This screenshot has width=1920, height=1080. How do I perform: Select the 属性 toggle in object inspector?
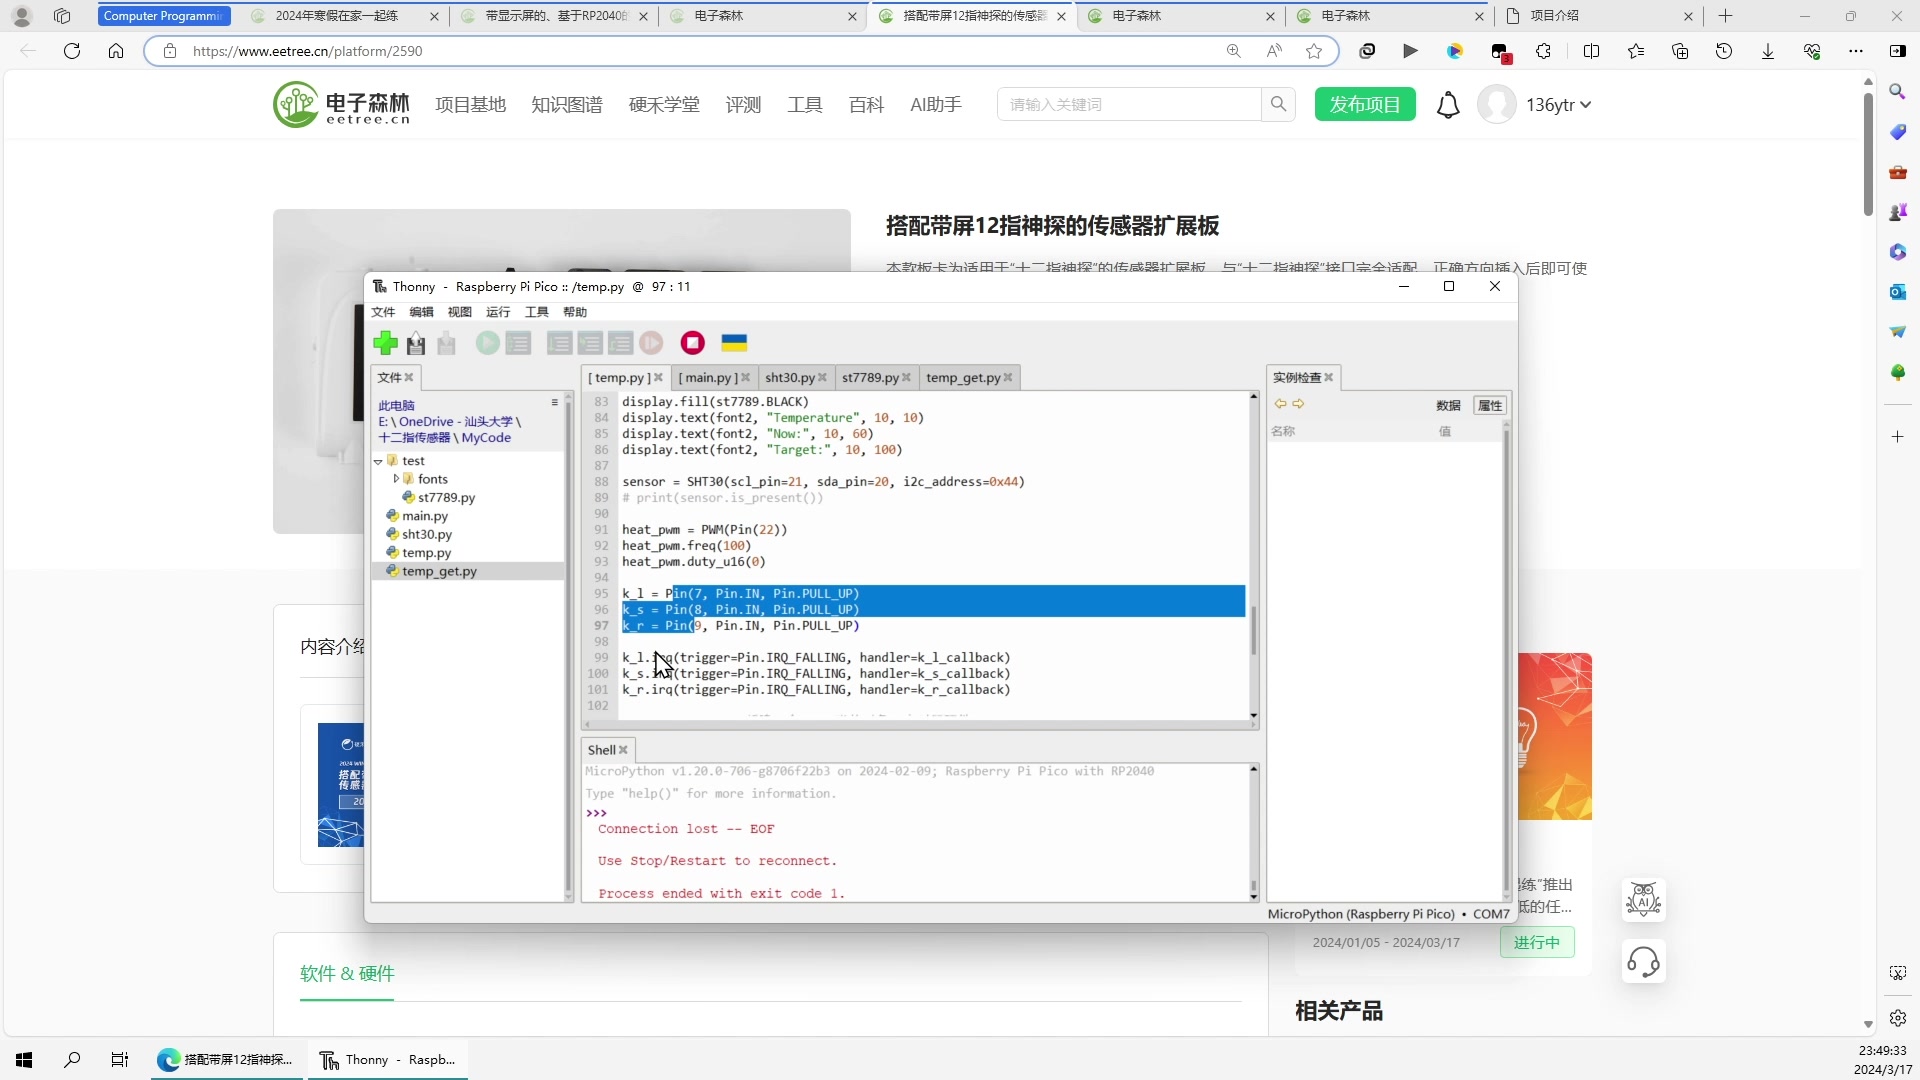pos(1490,405)
